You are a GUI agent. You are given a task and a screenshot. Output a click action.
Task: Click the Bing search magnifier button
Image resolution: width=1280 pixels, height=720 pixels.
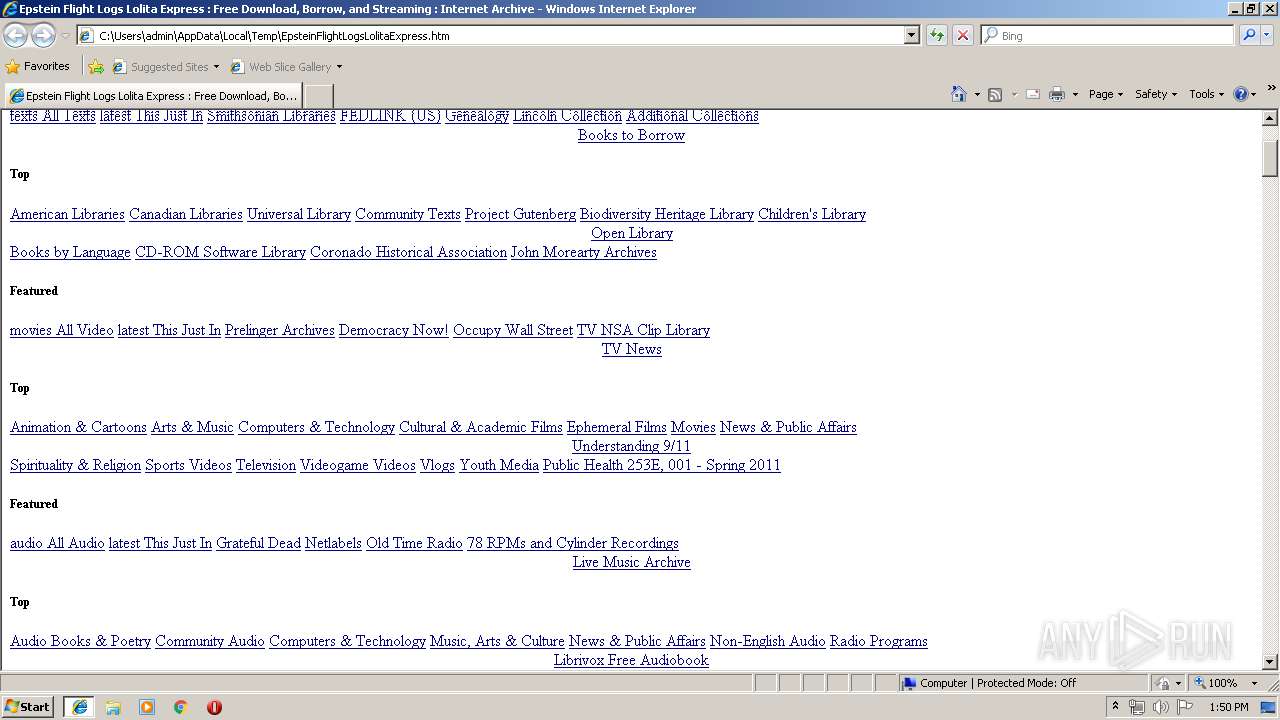point(1249,35)
